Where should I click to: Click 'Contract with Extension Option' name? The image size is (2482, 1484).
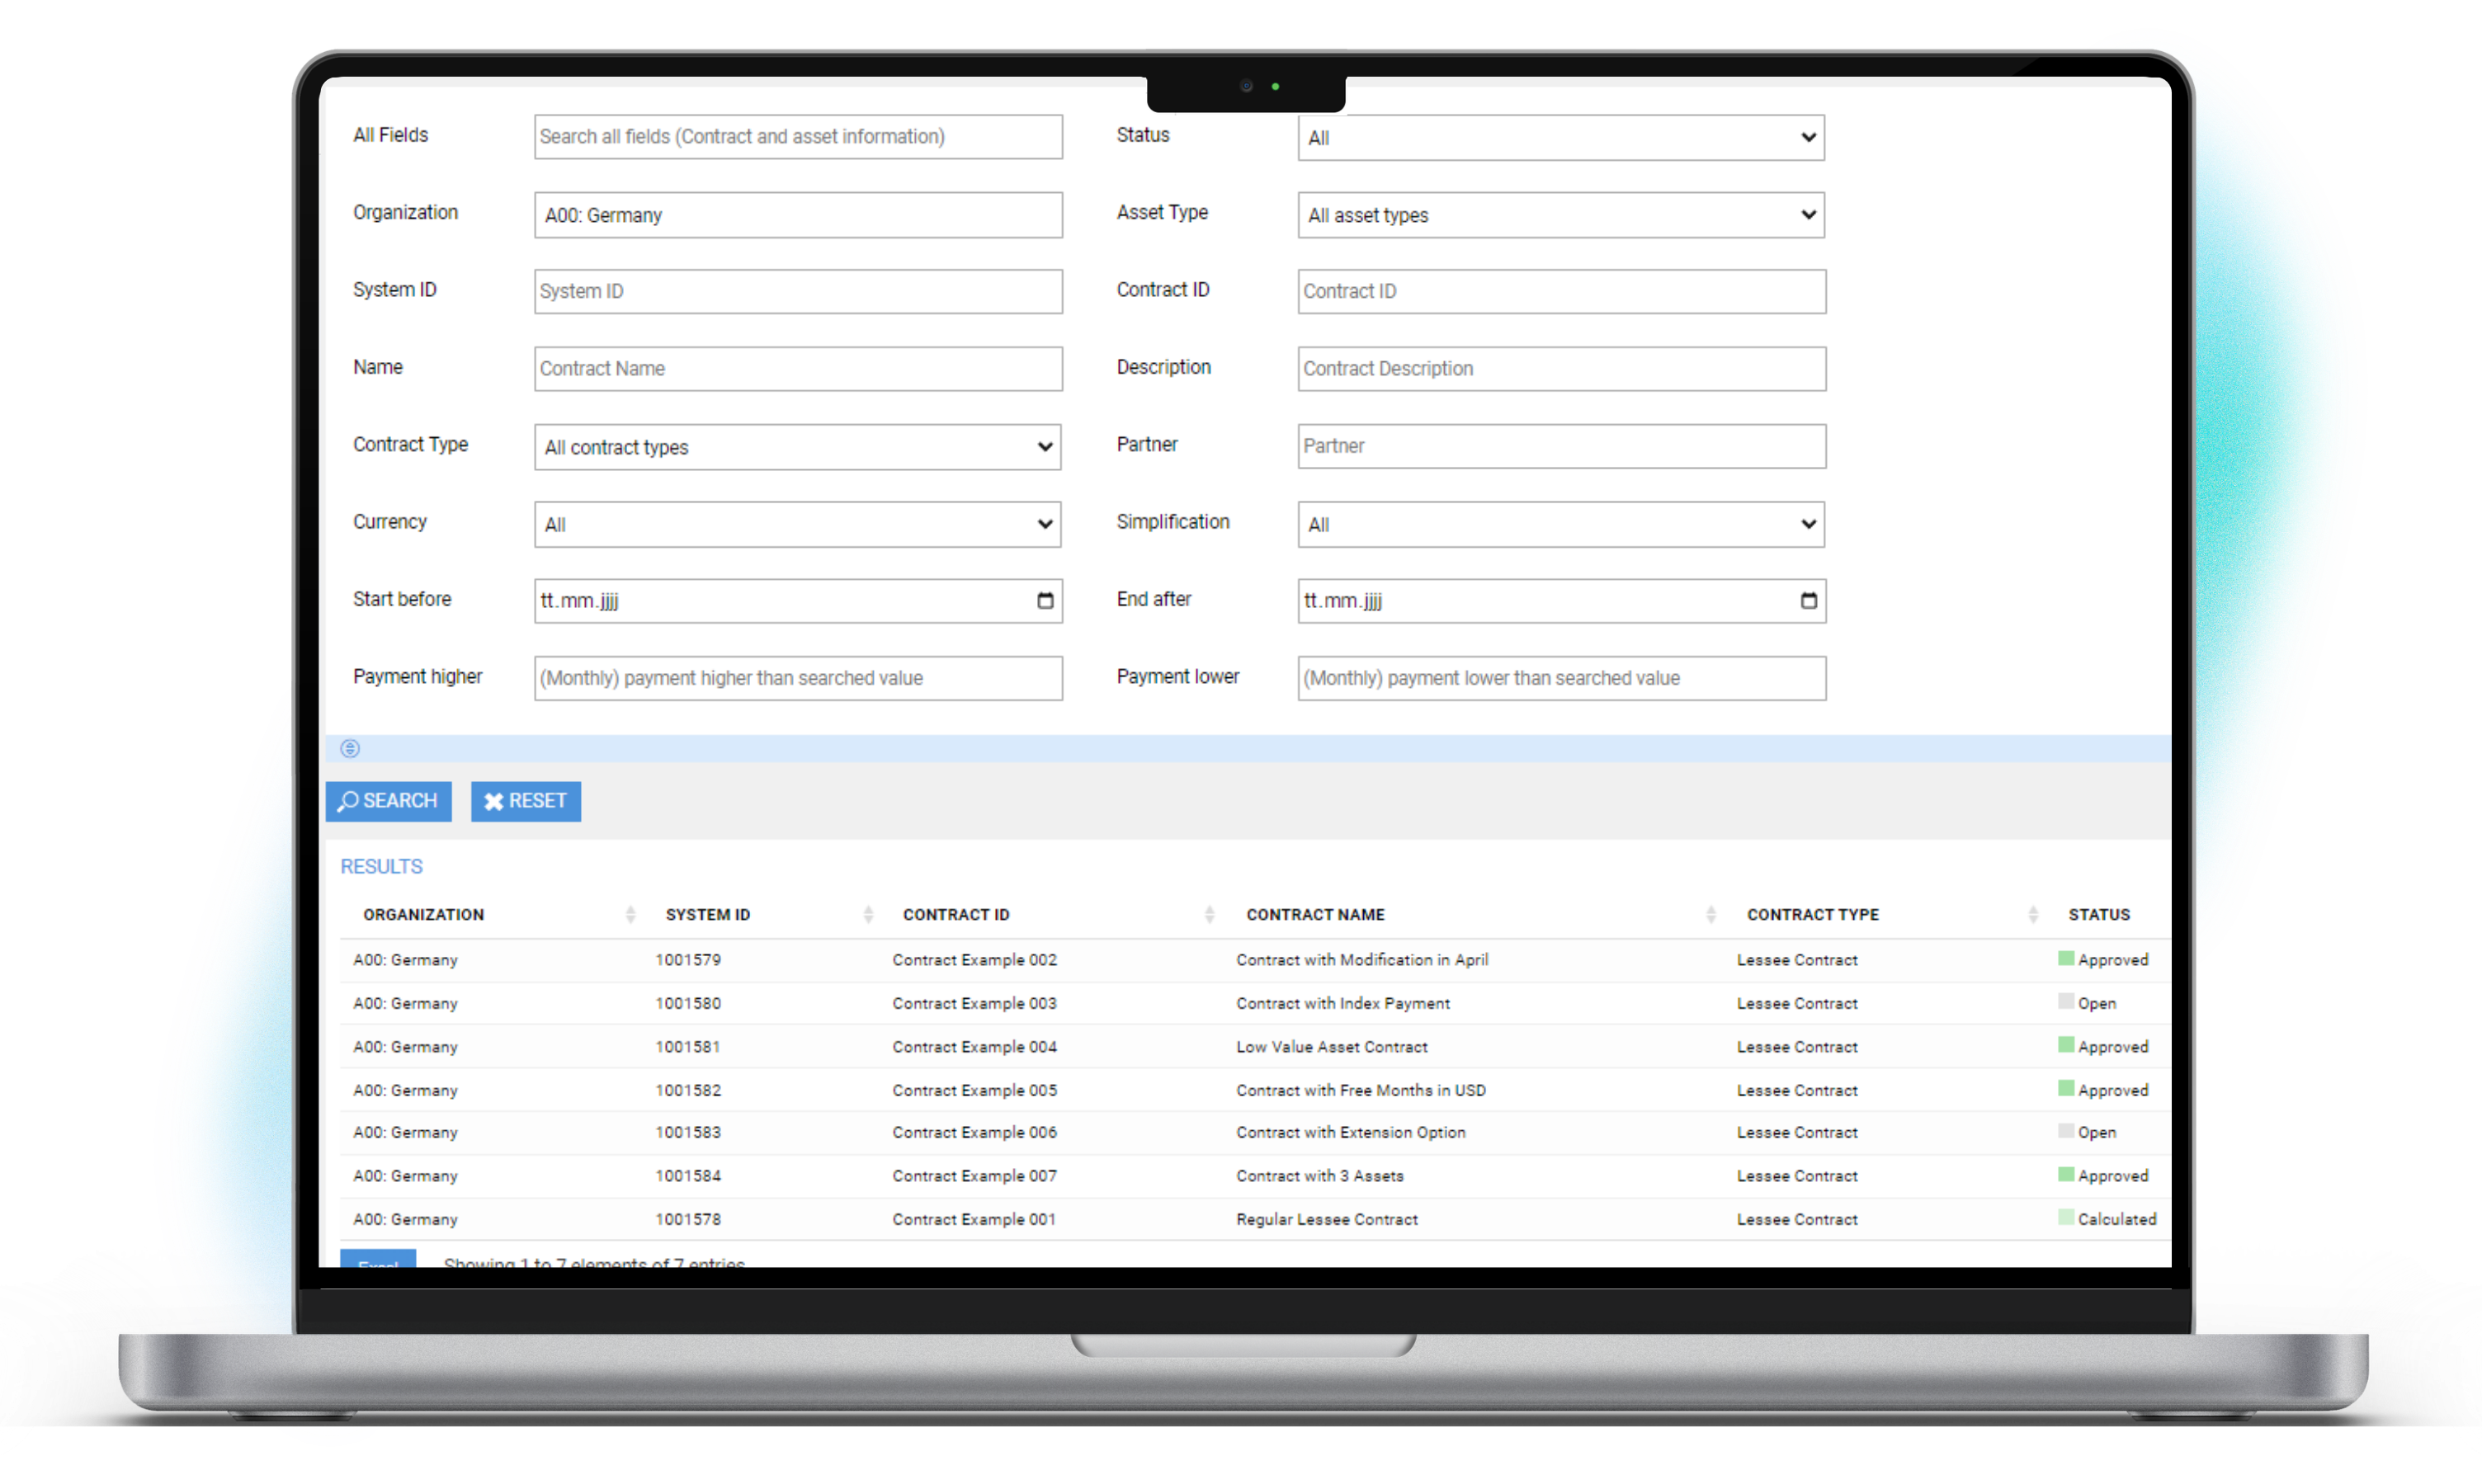(x=1351, y=1133)
